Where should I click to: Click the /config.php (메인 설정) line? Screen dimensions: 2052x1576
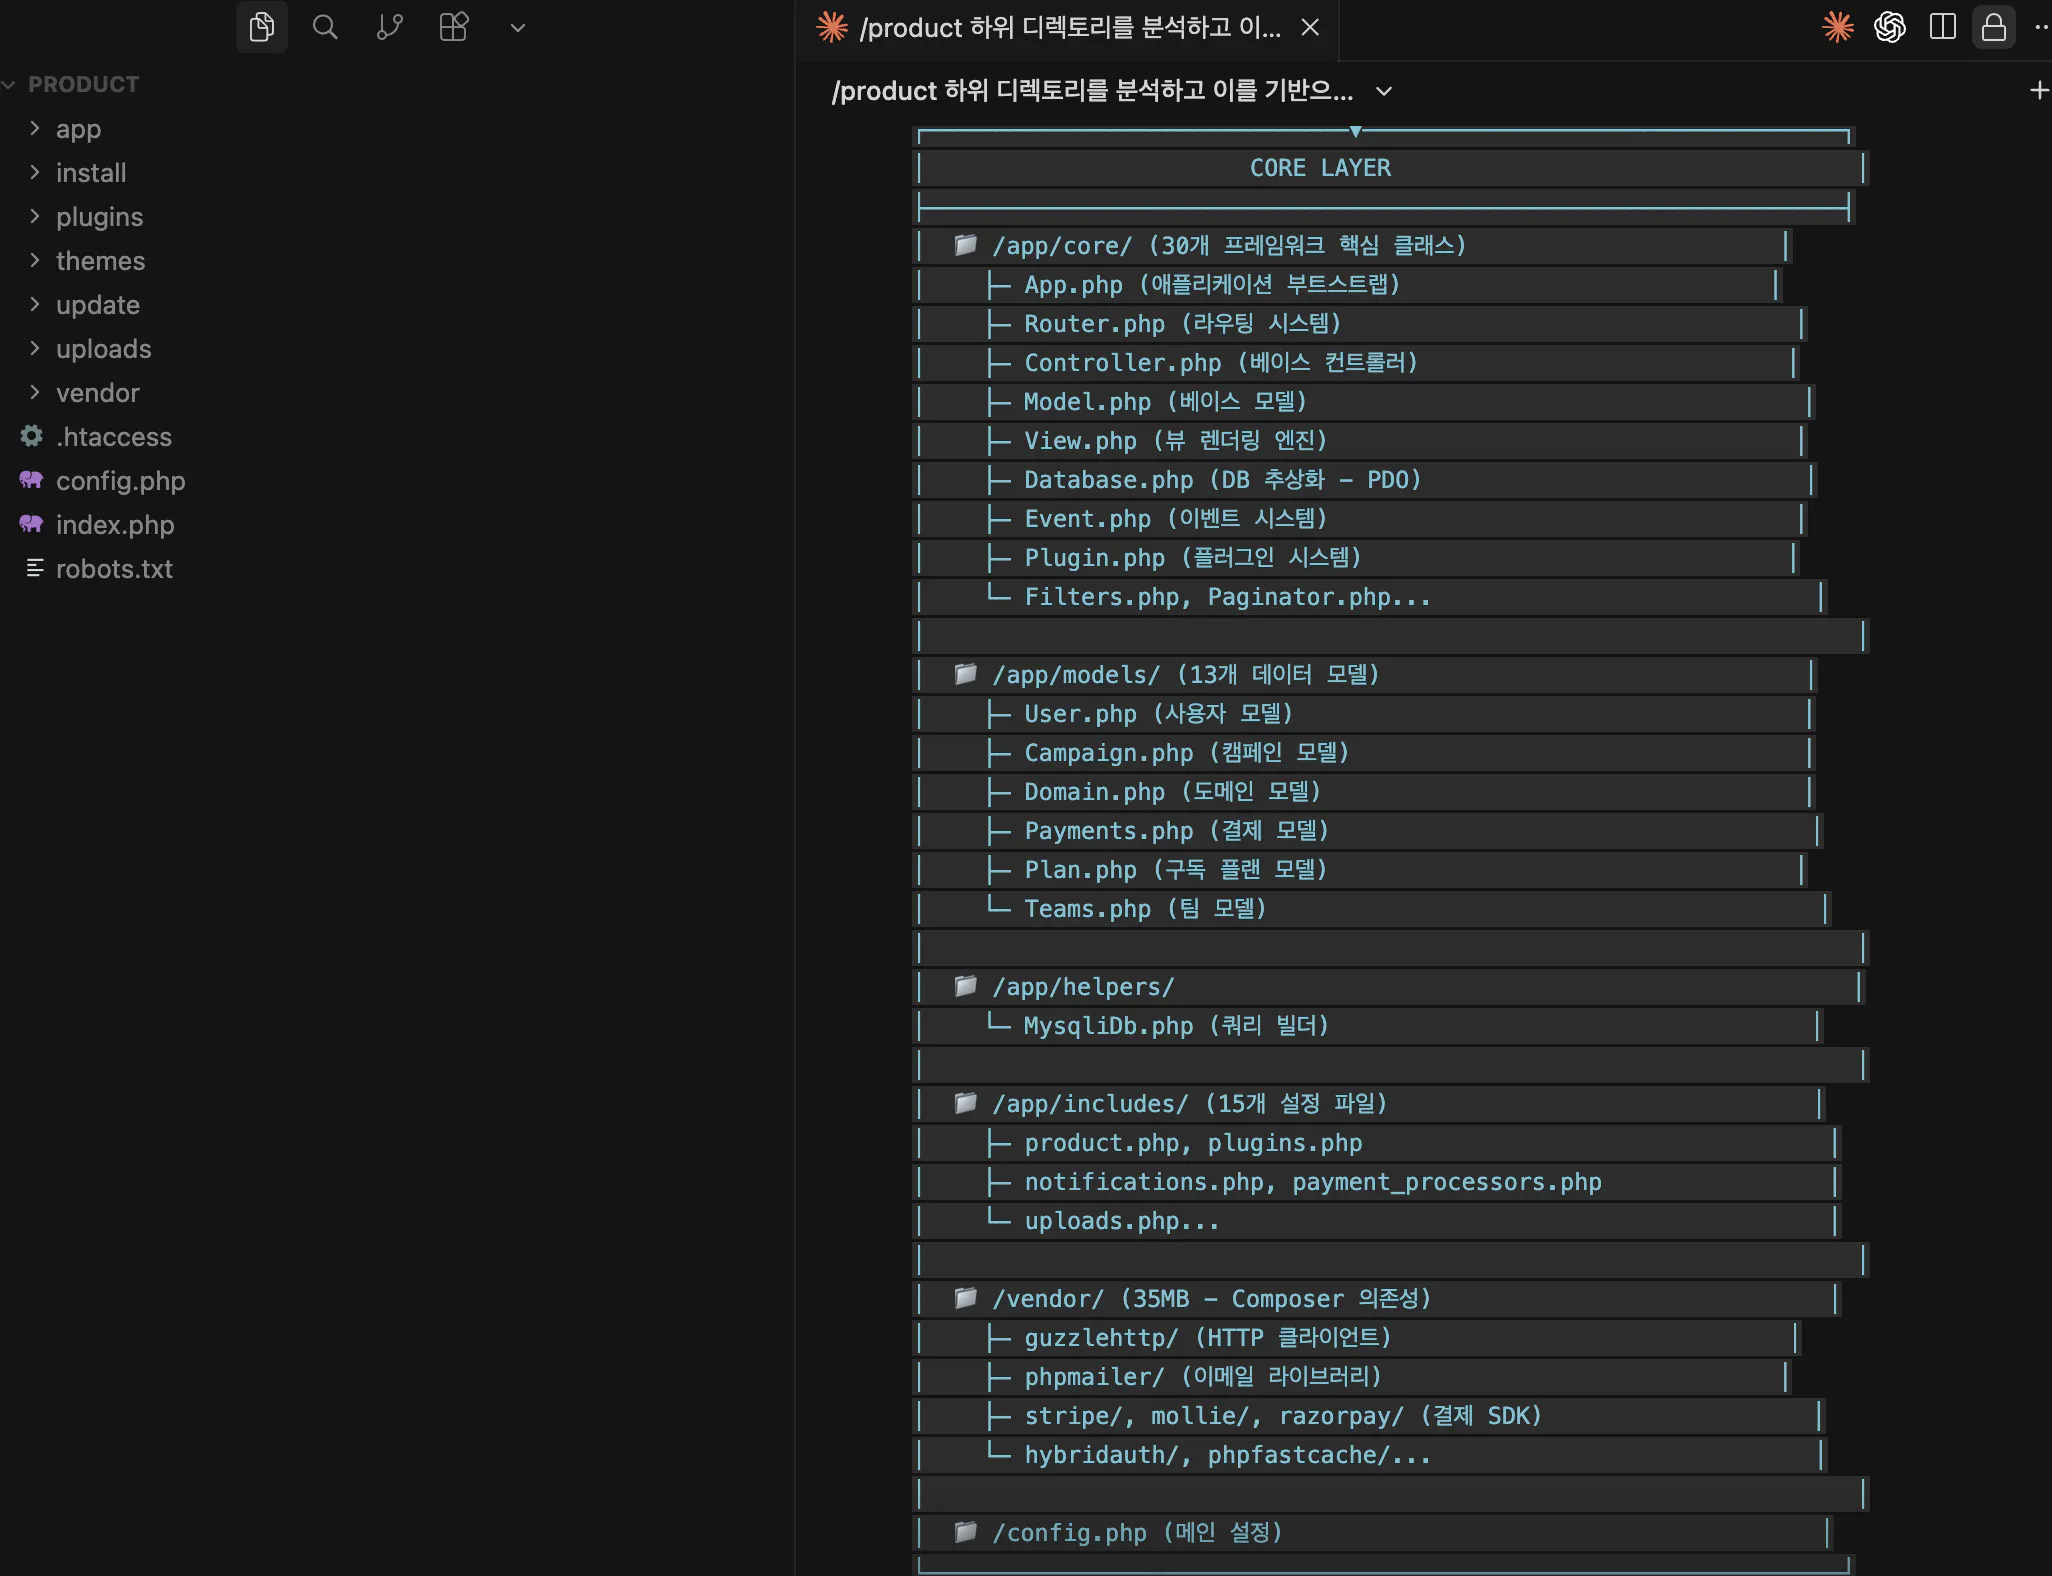(x=1137, y=1533)
